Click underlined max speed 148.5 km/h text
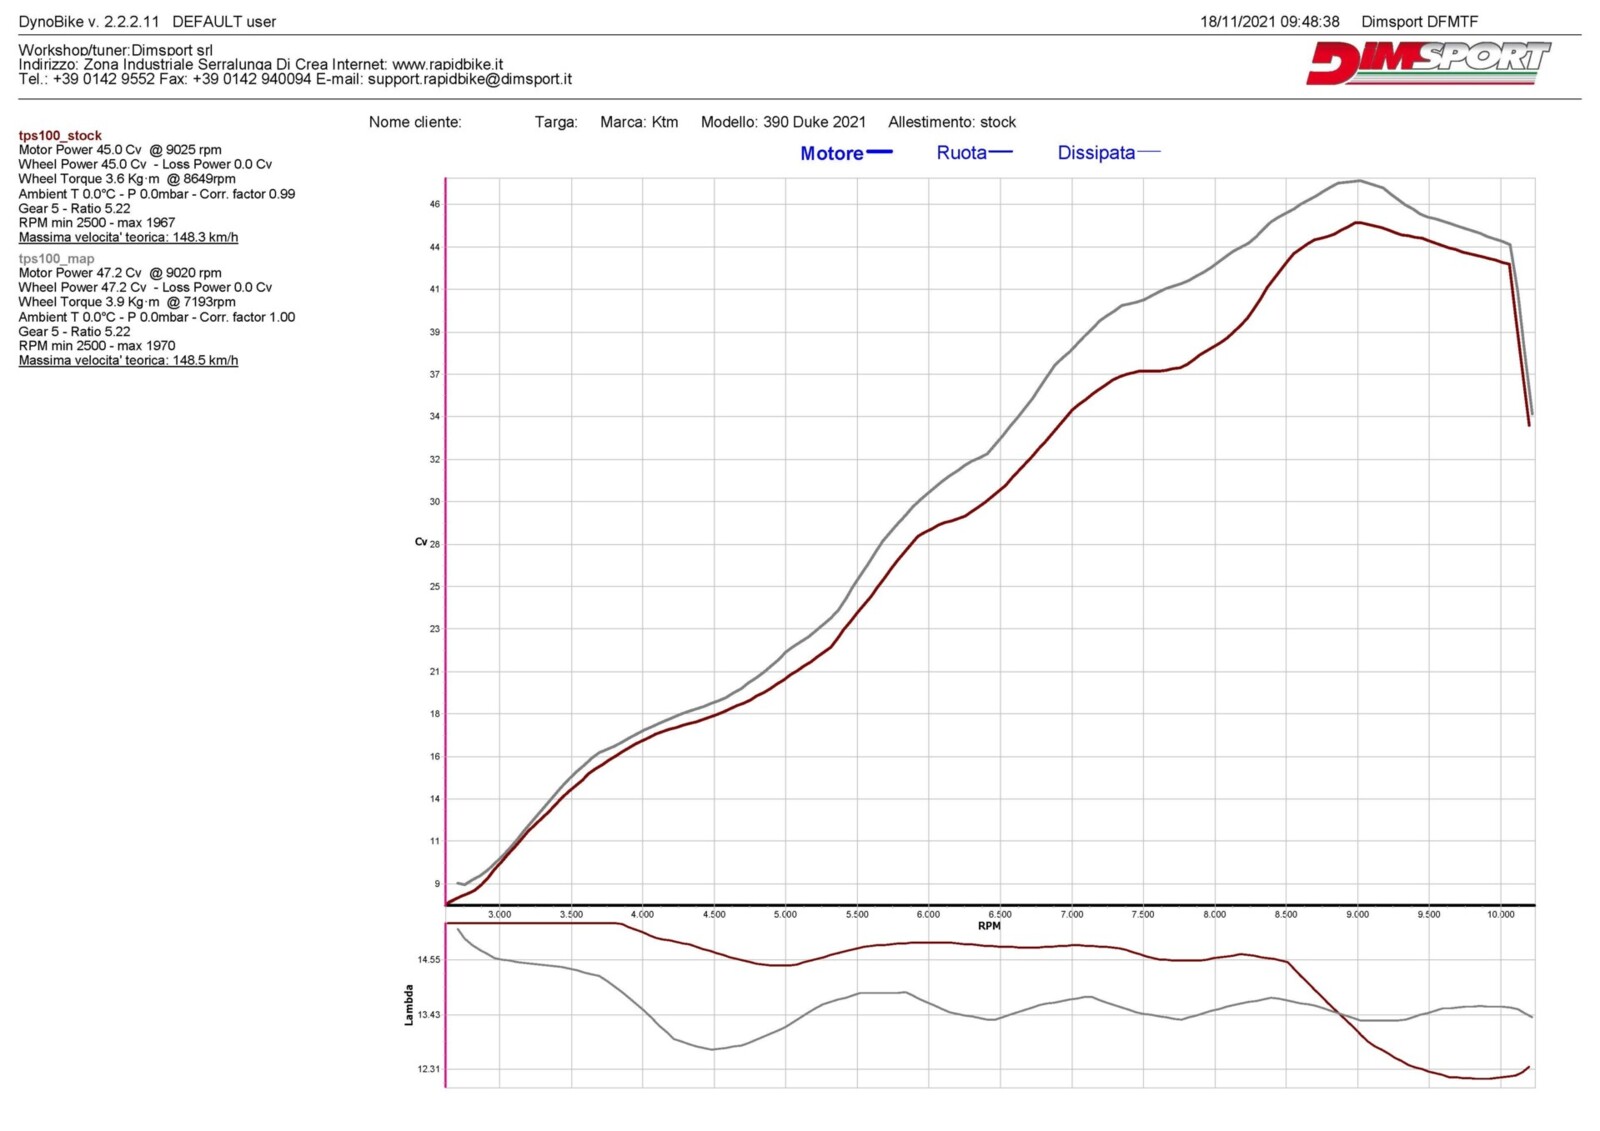This screenshot has width=1600, height=1131. tap(128, 360)
